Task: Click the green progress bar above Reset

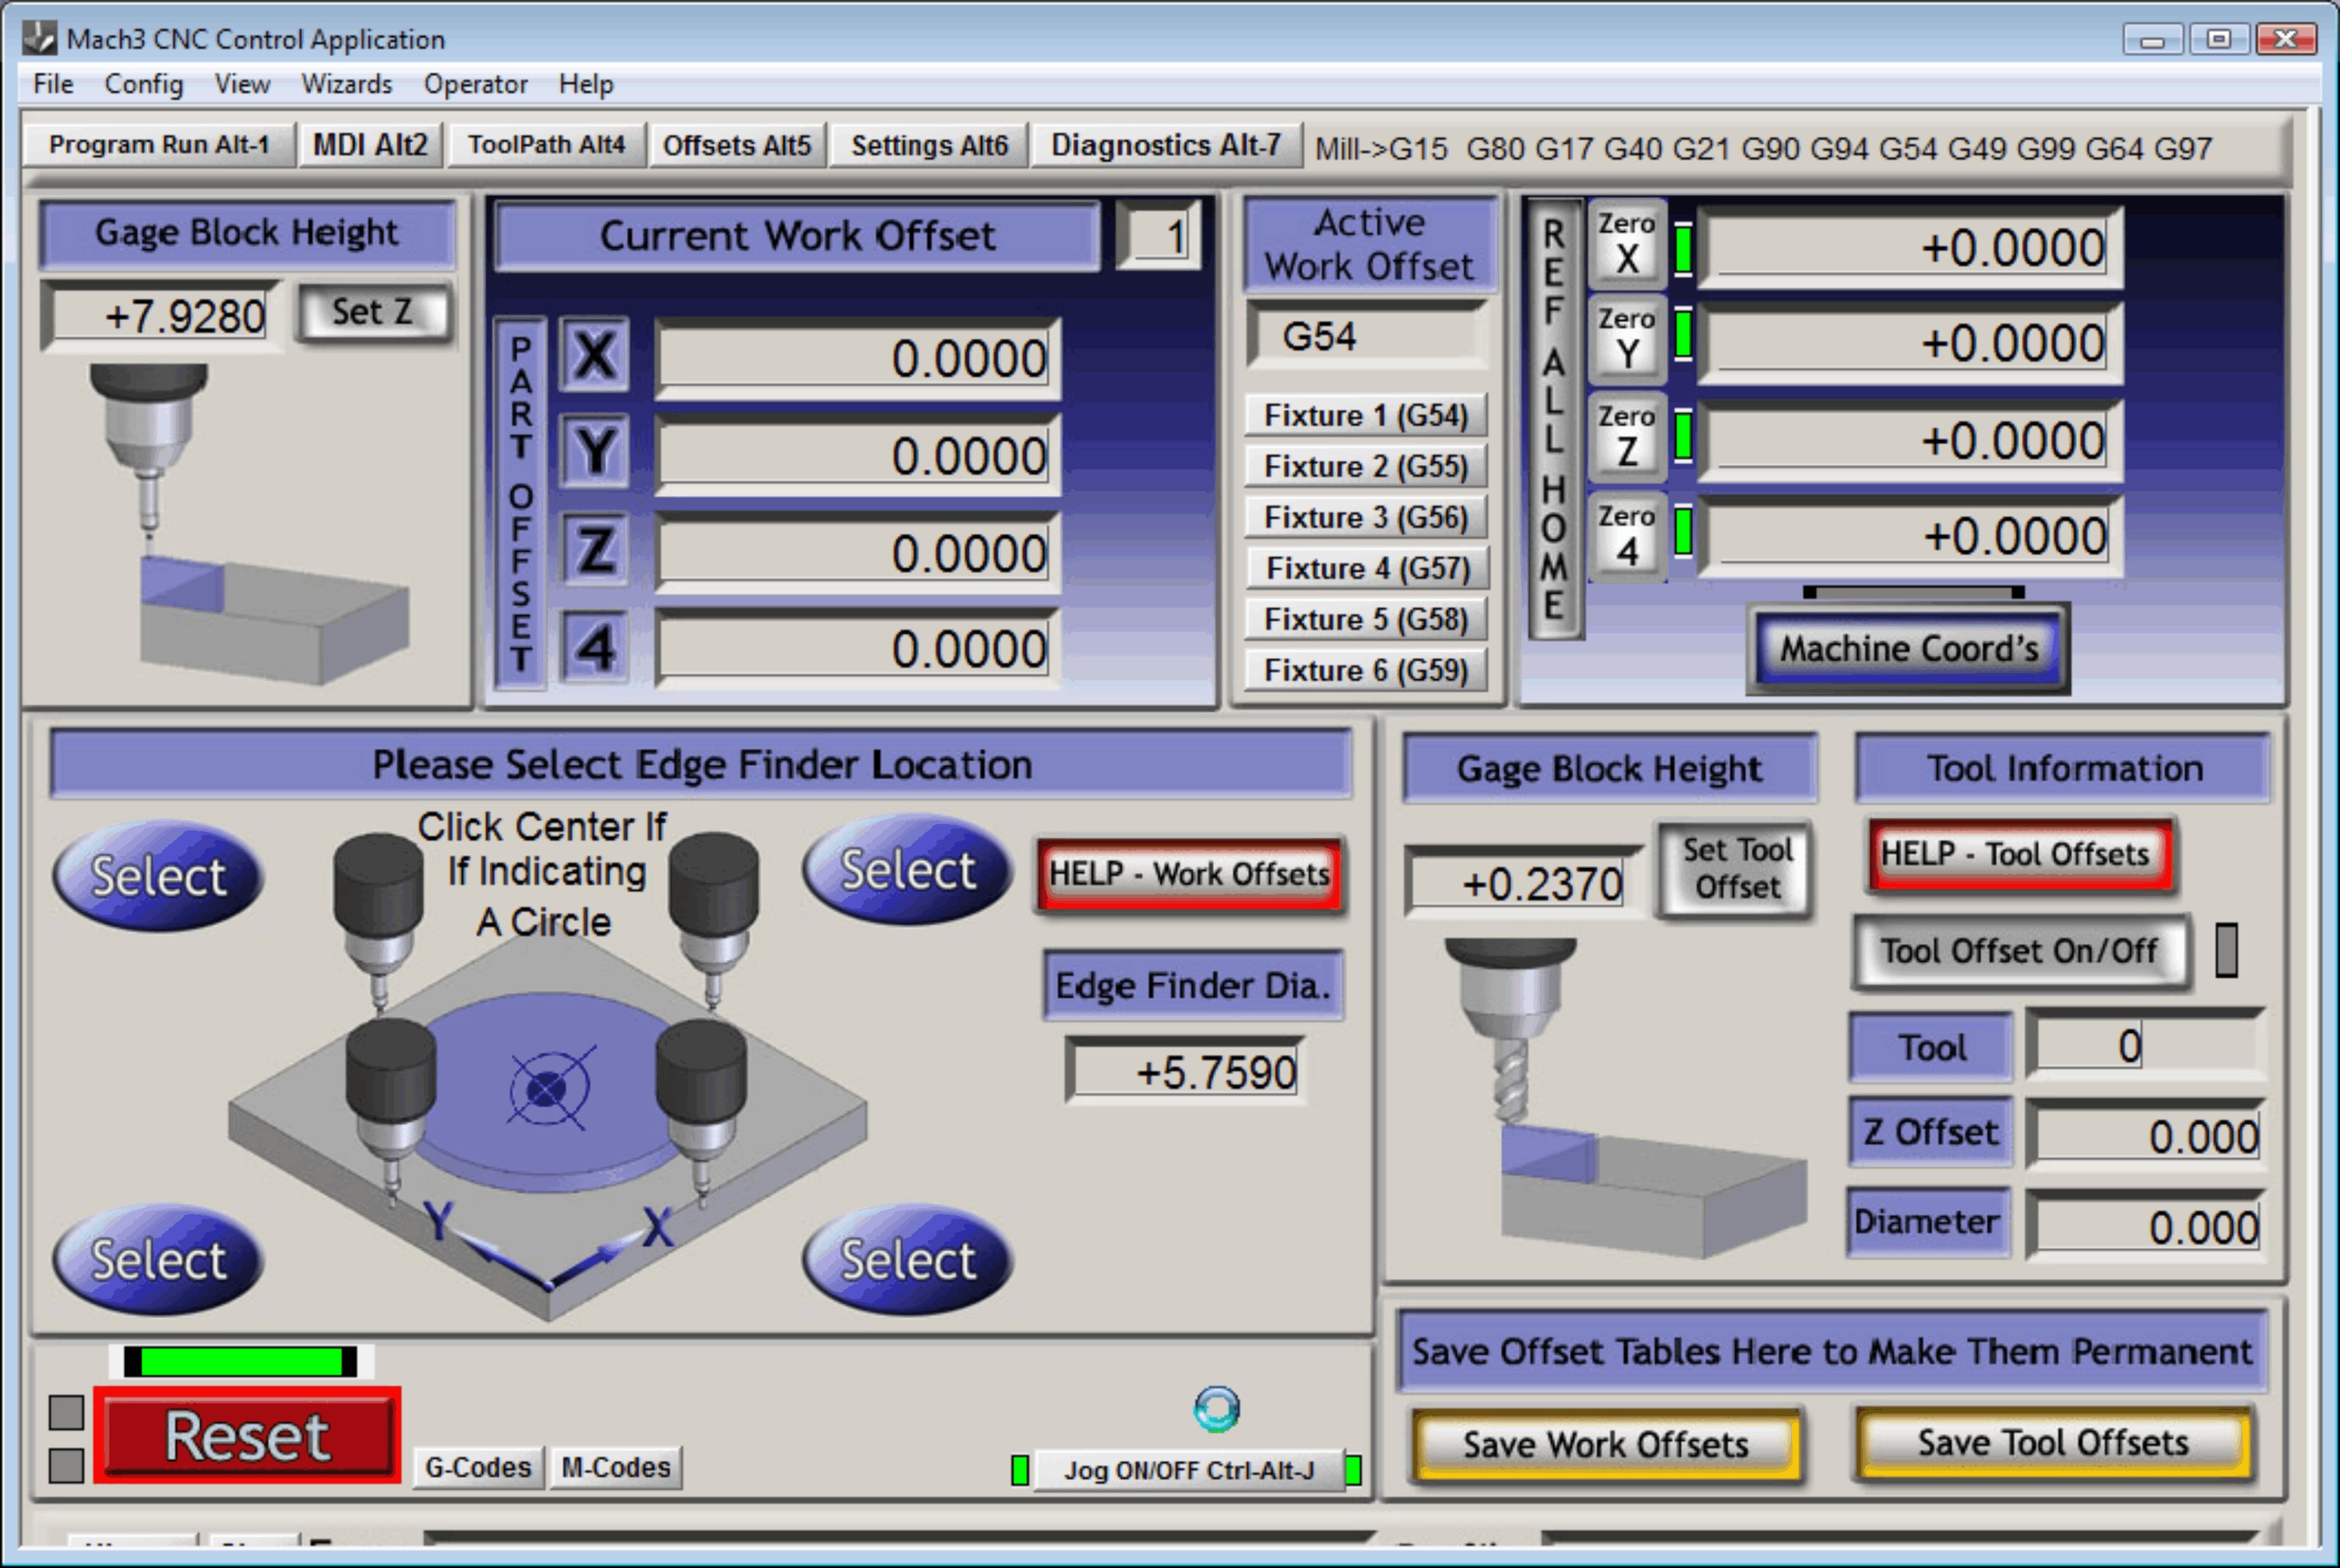Action: pos(240,1361)
